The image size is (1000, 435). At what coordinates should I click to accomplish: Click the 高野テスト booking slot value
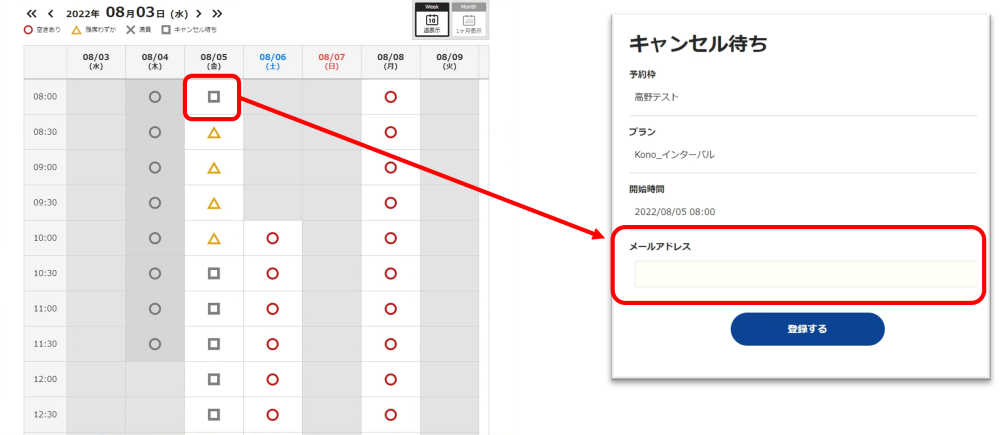657,98
